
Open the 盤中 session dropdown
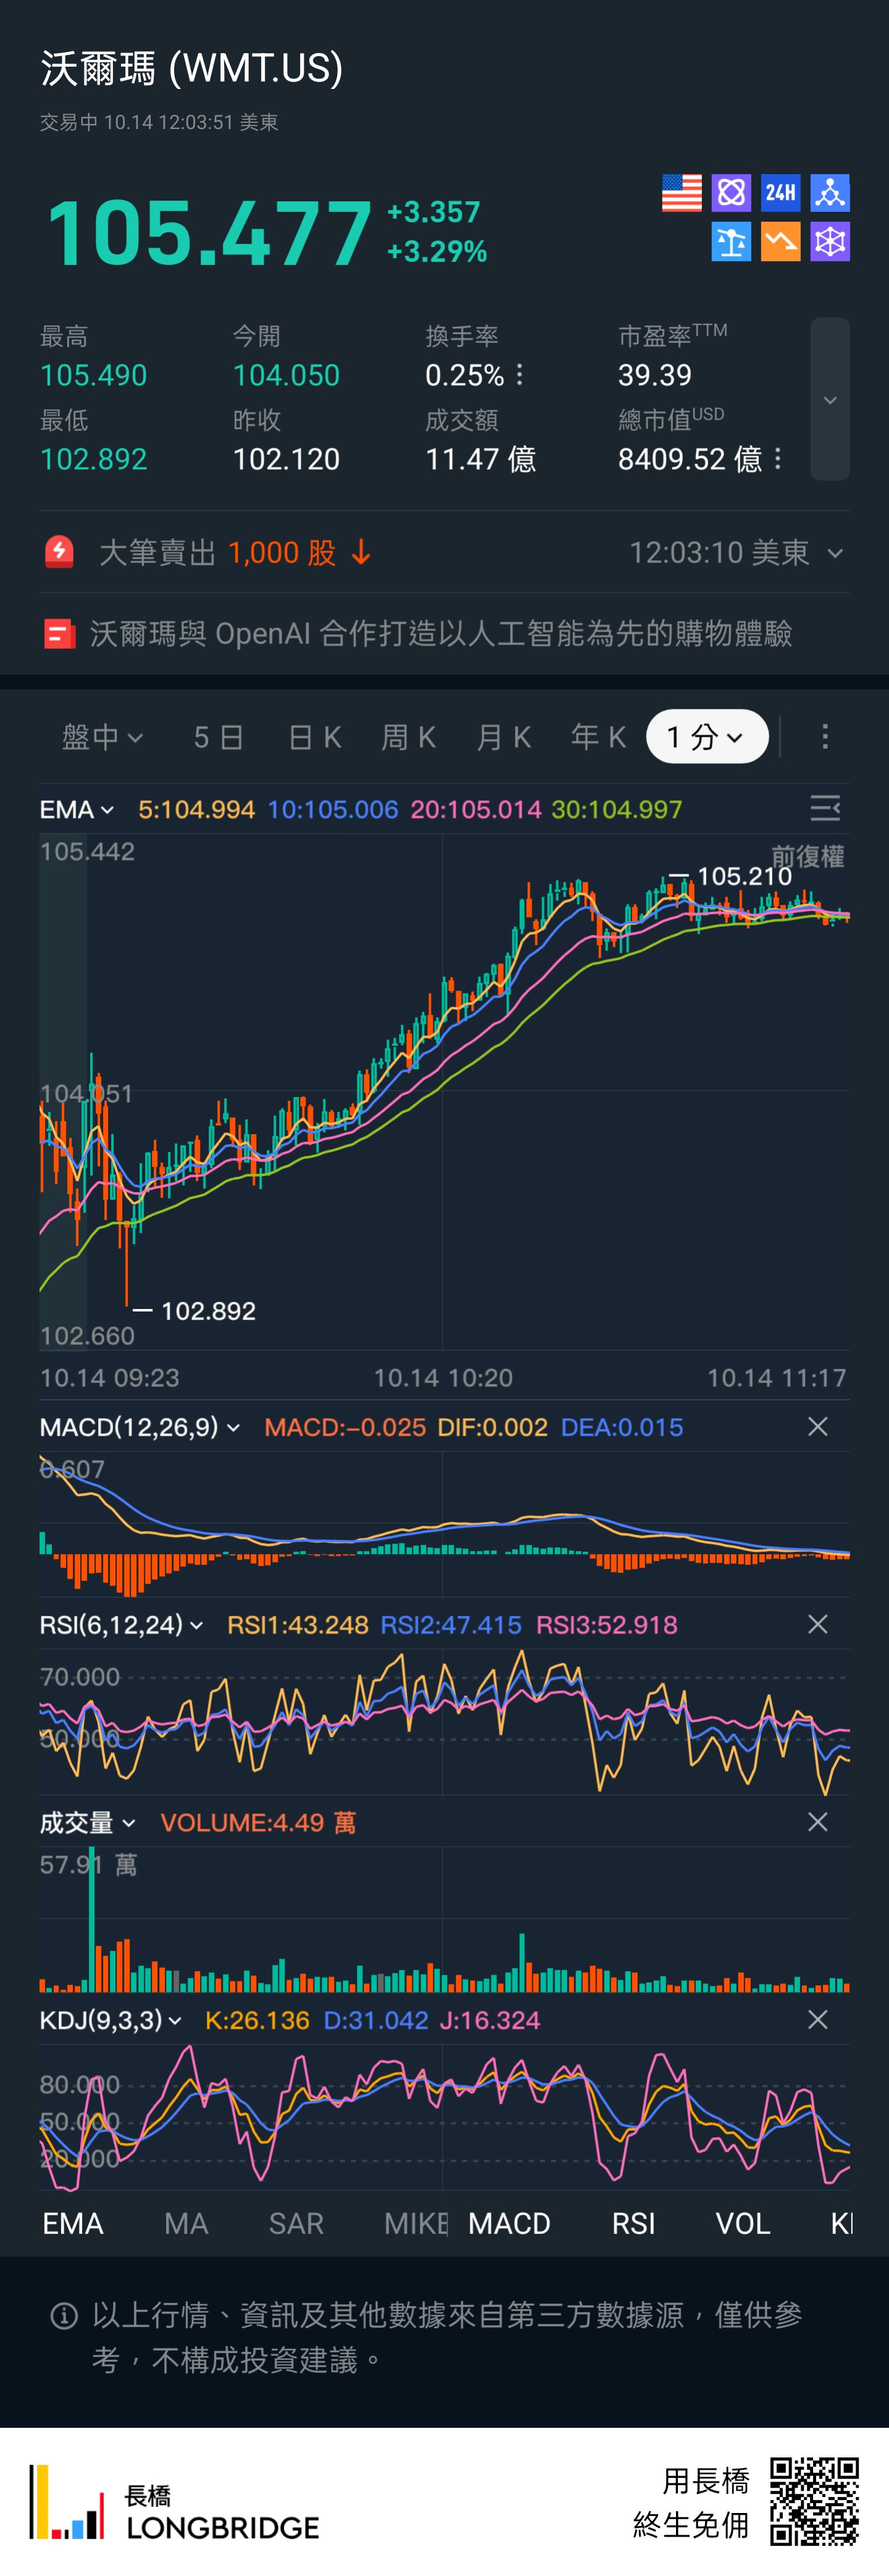102,737
